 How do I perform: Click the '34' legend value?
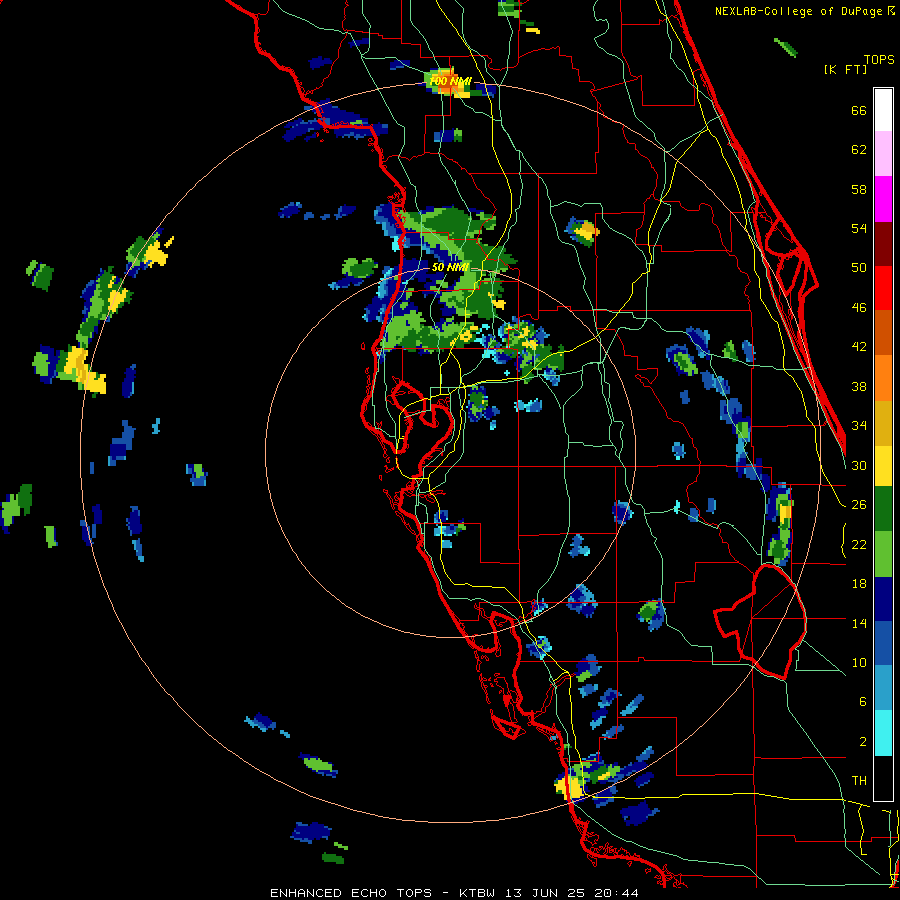859,426
